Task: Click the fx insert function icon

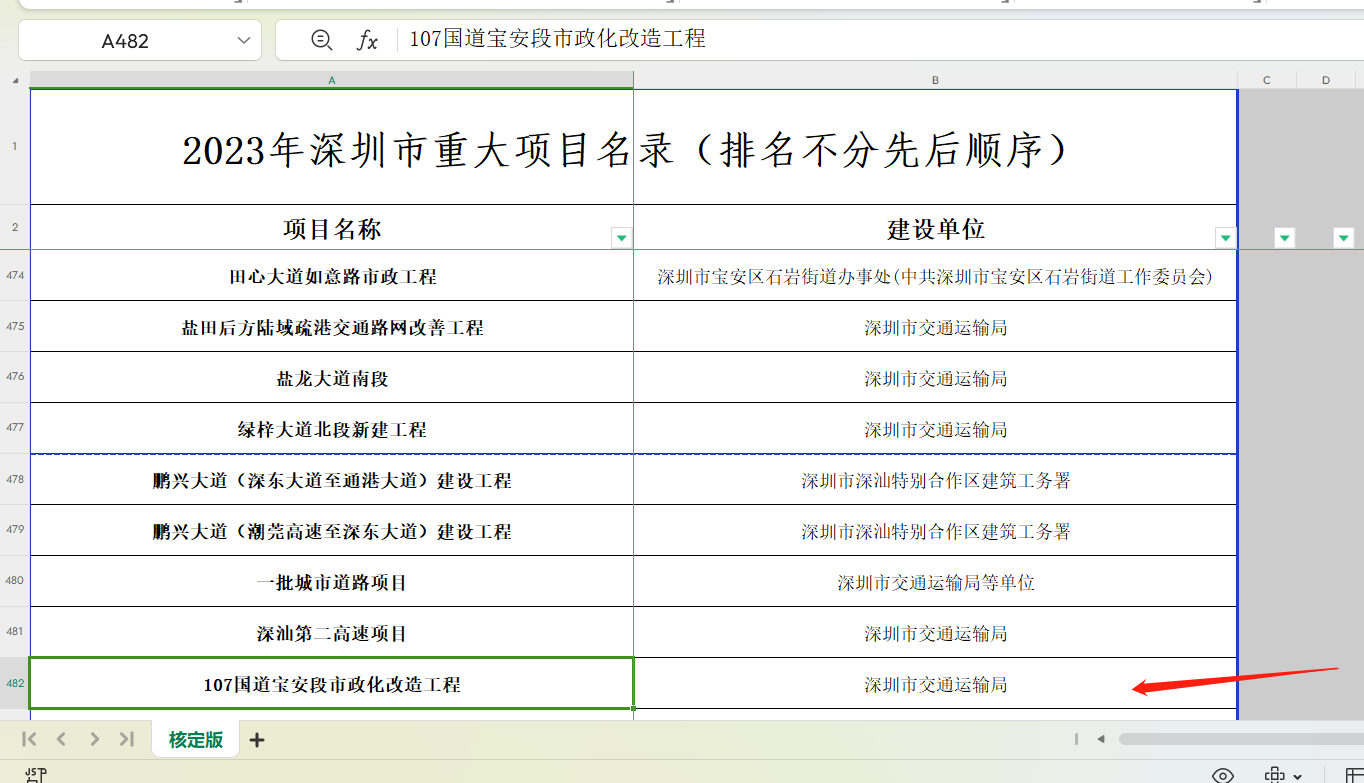Action: (368, 40)
